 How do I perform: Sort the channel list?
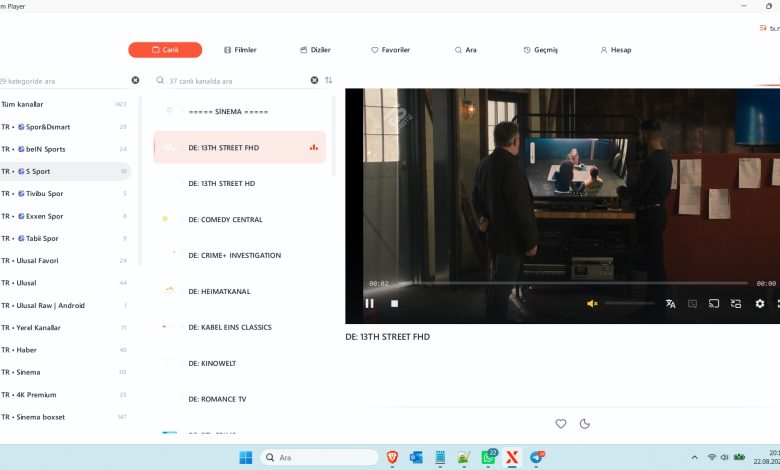[329, 80]
